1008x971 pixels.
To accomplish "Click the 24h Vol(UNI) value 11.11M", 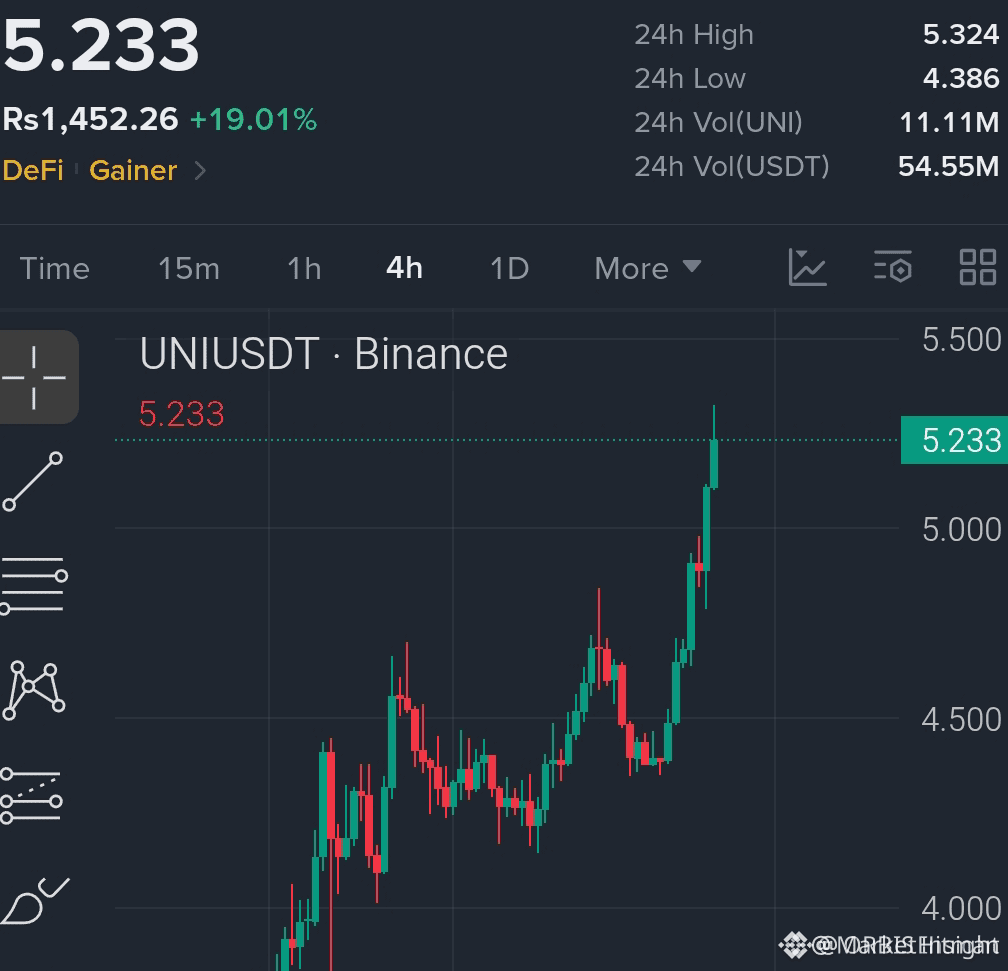I will point(950,122).
